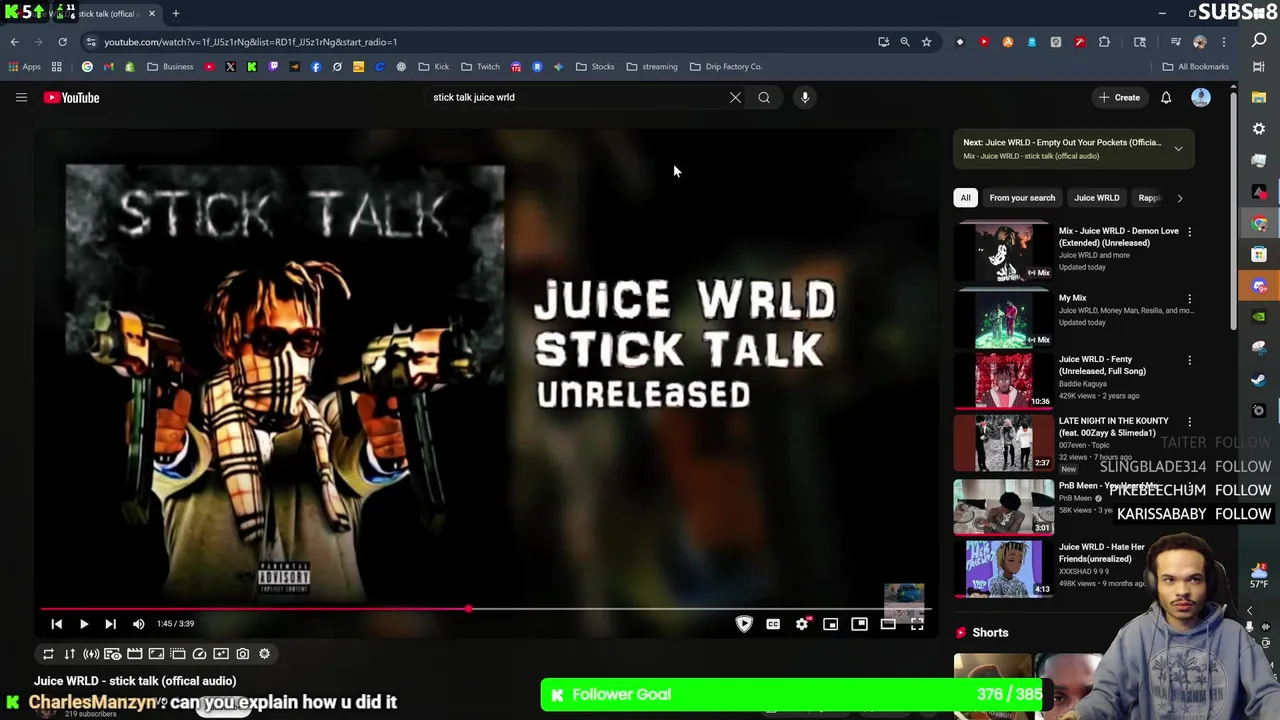Open the Apps bookmark shortcut

pos(24,67)
